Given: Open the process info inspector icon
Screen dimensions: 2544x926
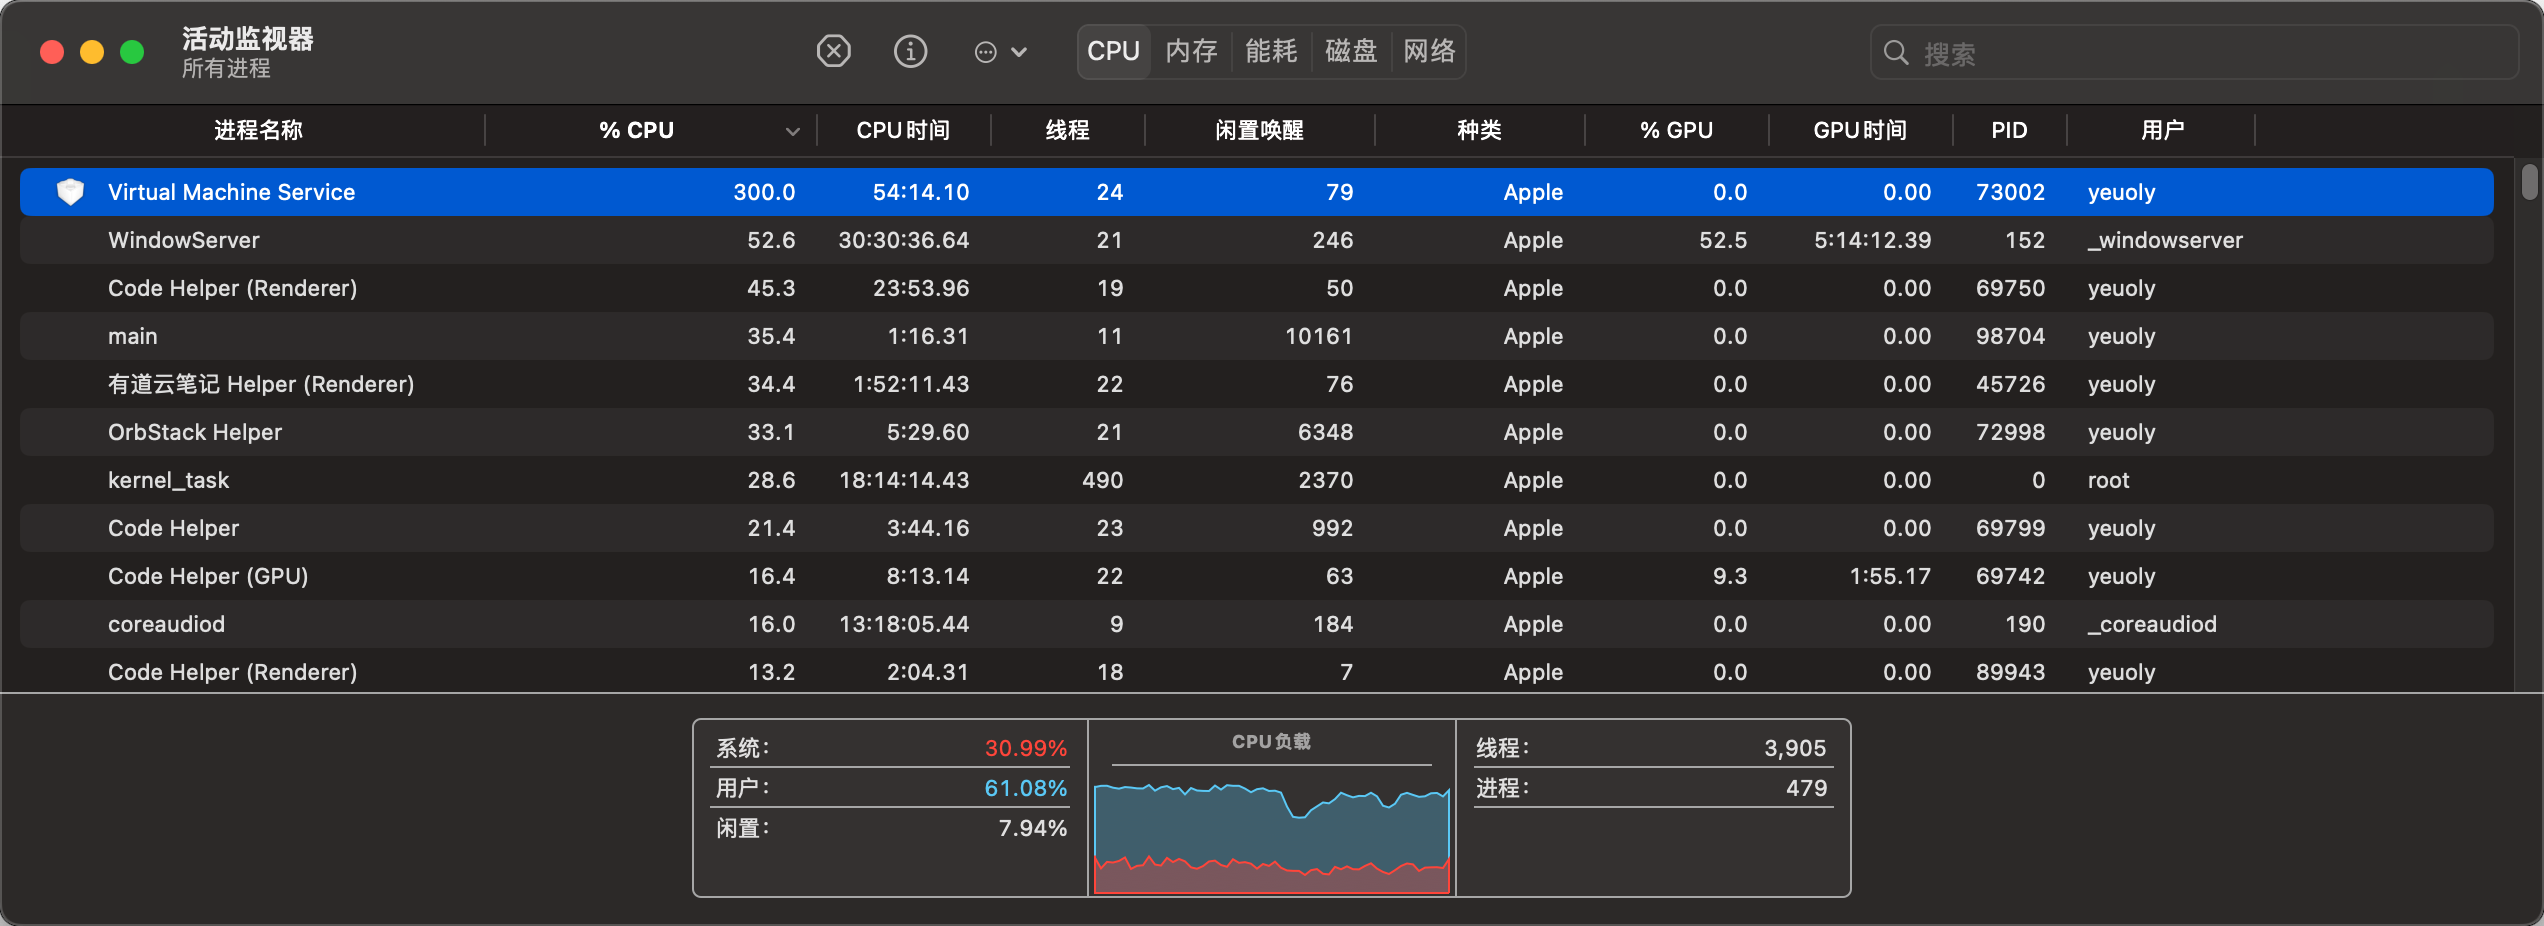Looking at the screenshot, I should 910,51.
